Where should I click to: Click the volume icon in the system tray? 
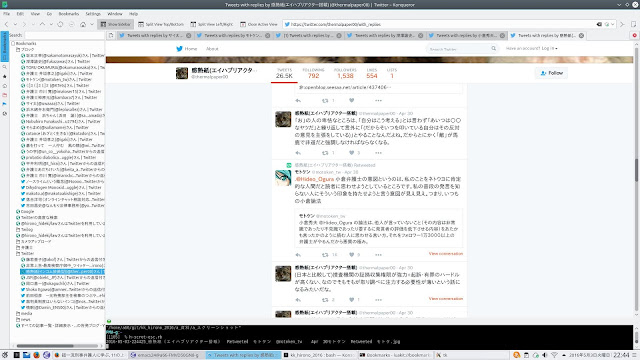(x=545, y=355)
